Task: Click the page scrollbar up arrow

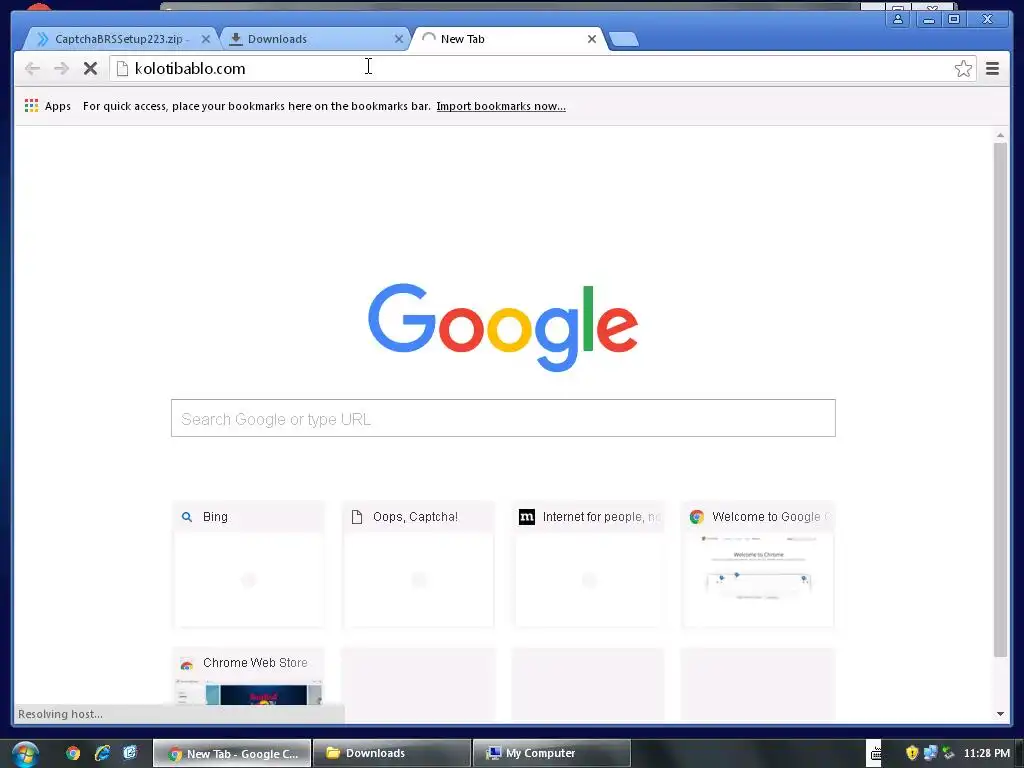Action: click(x=1000, y=135)
